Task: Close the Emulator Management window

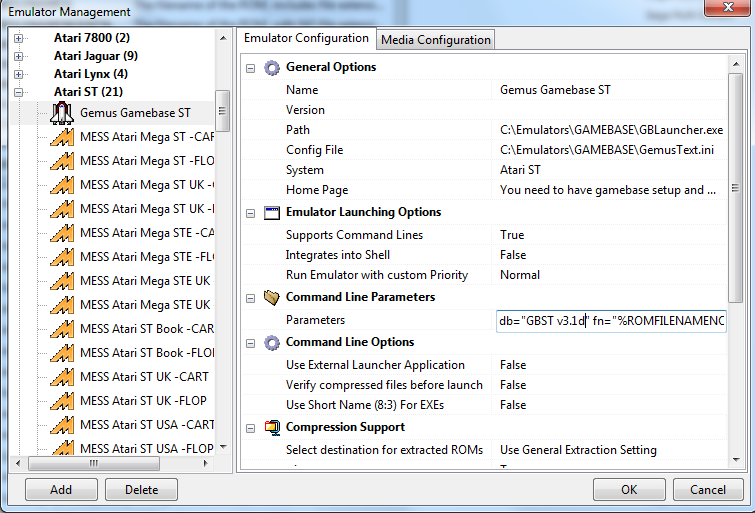Action: (x=728, y=7)
